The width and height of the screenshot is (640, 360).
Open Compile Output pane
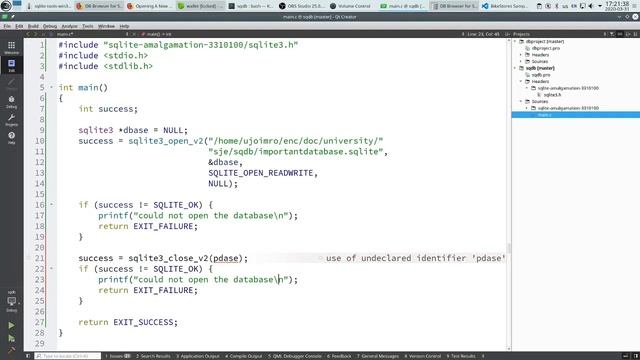[244, 356]
